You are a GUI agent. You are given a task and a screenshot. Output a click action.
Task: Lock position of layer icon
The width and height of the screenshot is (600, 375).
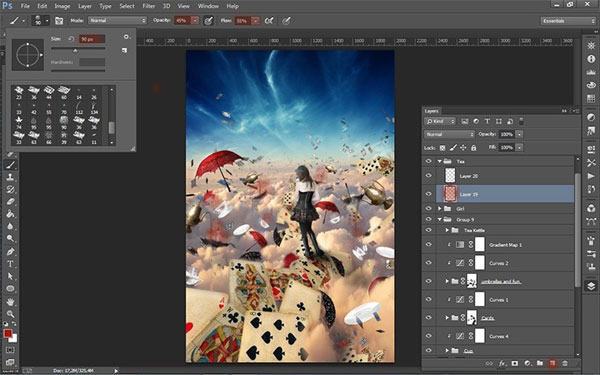click(463, 148)
